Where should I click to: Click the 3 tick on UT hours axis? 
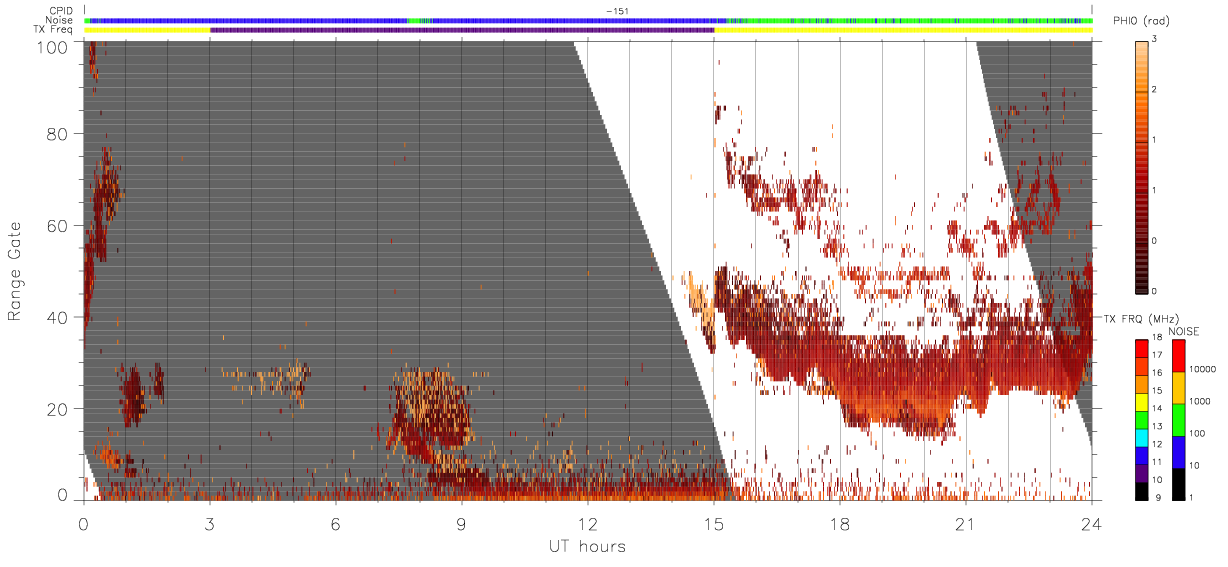(x=209, y=523)
